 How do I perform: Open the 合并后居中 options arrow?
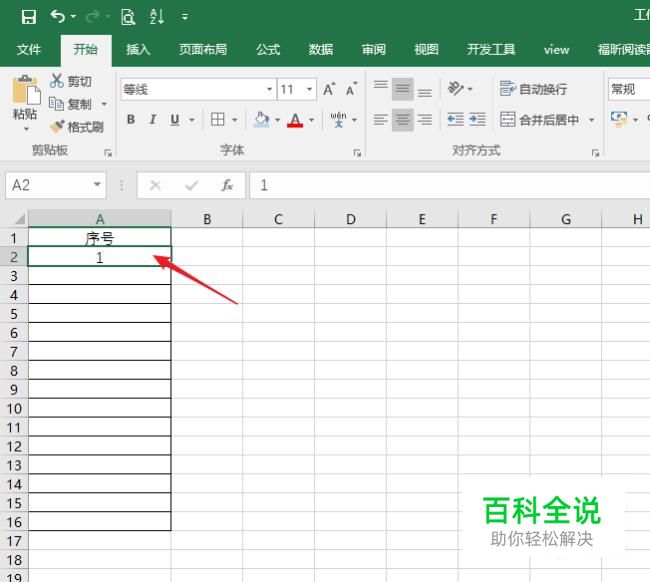[592, 120]
